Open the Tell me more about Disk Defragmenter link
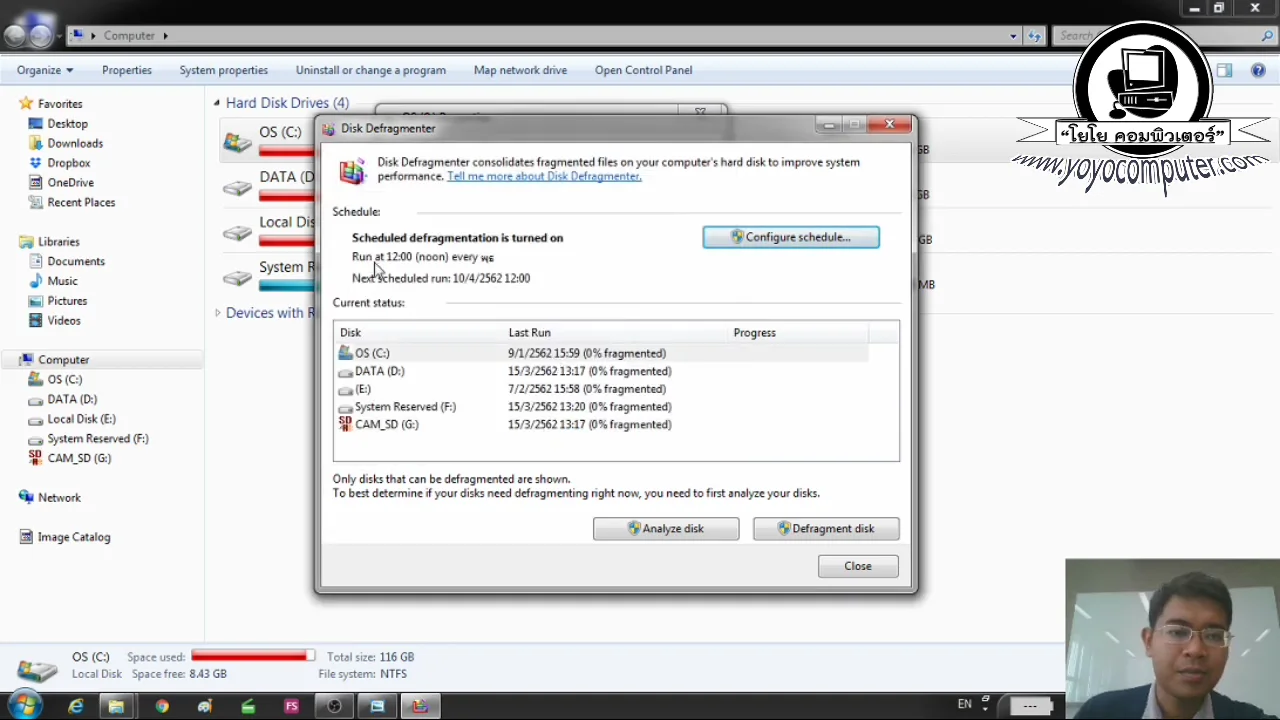1280x720 pixels. 543,176
